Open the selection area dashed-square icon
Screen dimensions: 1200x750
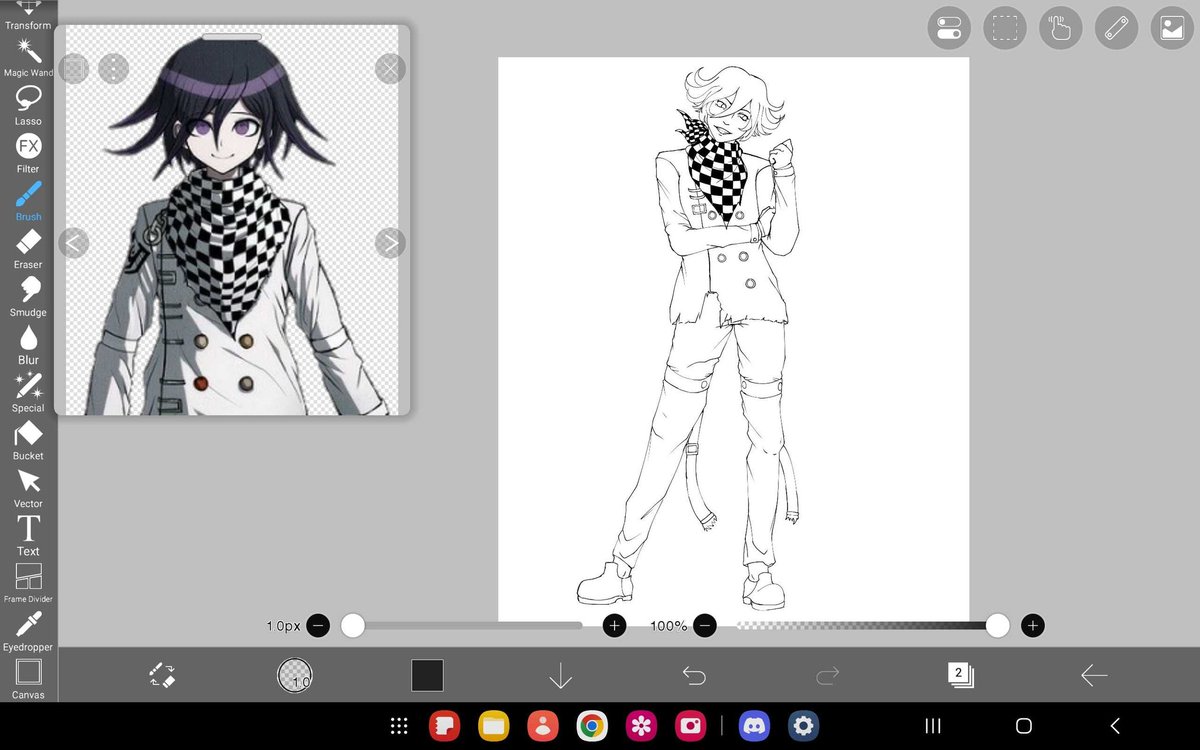(x=1005, y=28)
